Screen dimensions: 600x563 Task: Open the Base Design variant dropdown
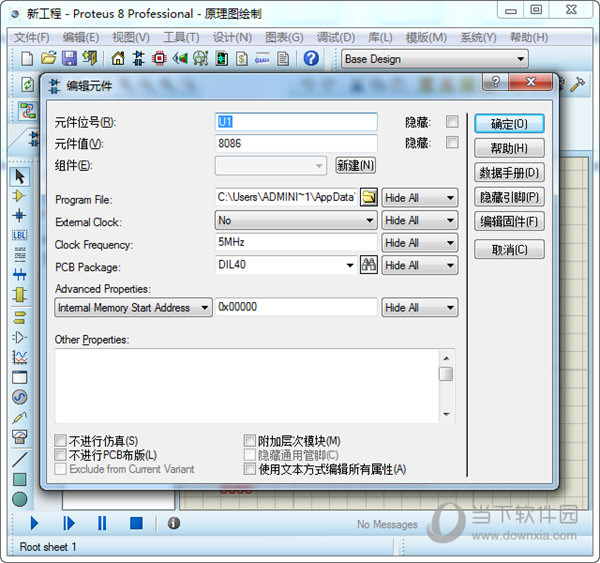tap(435, 59)
